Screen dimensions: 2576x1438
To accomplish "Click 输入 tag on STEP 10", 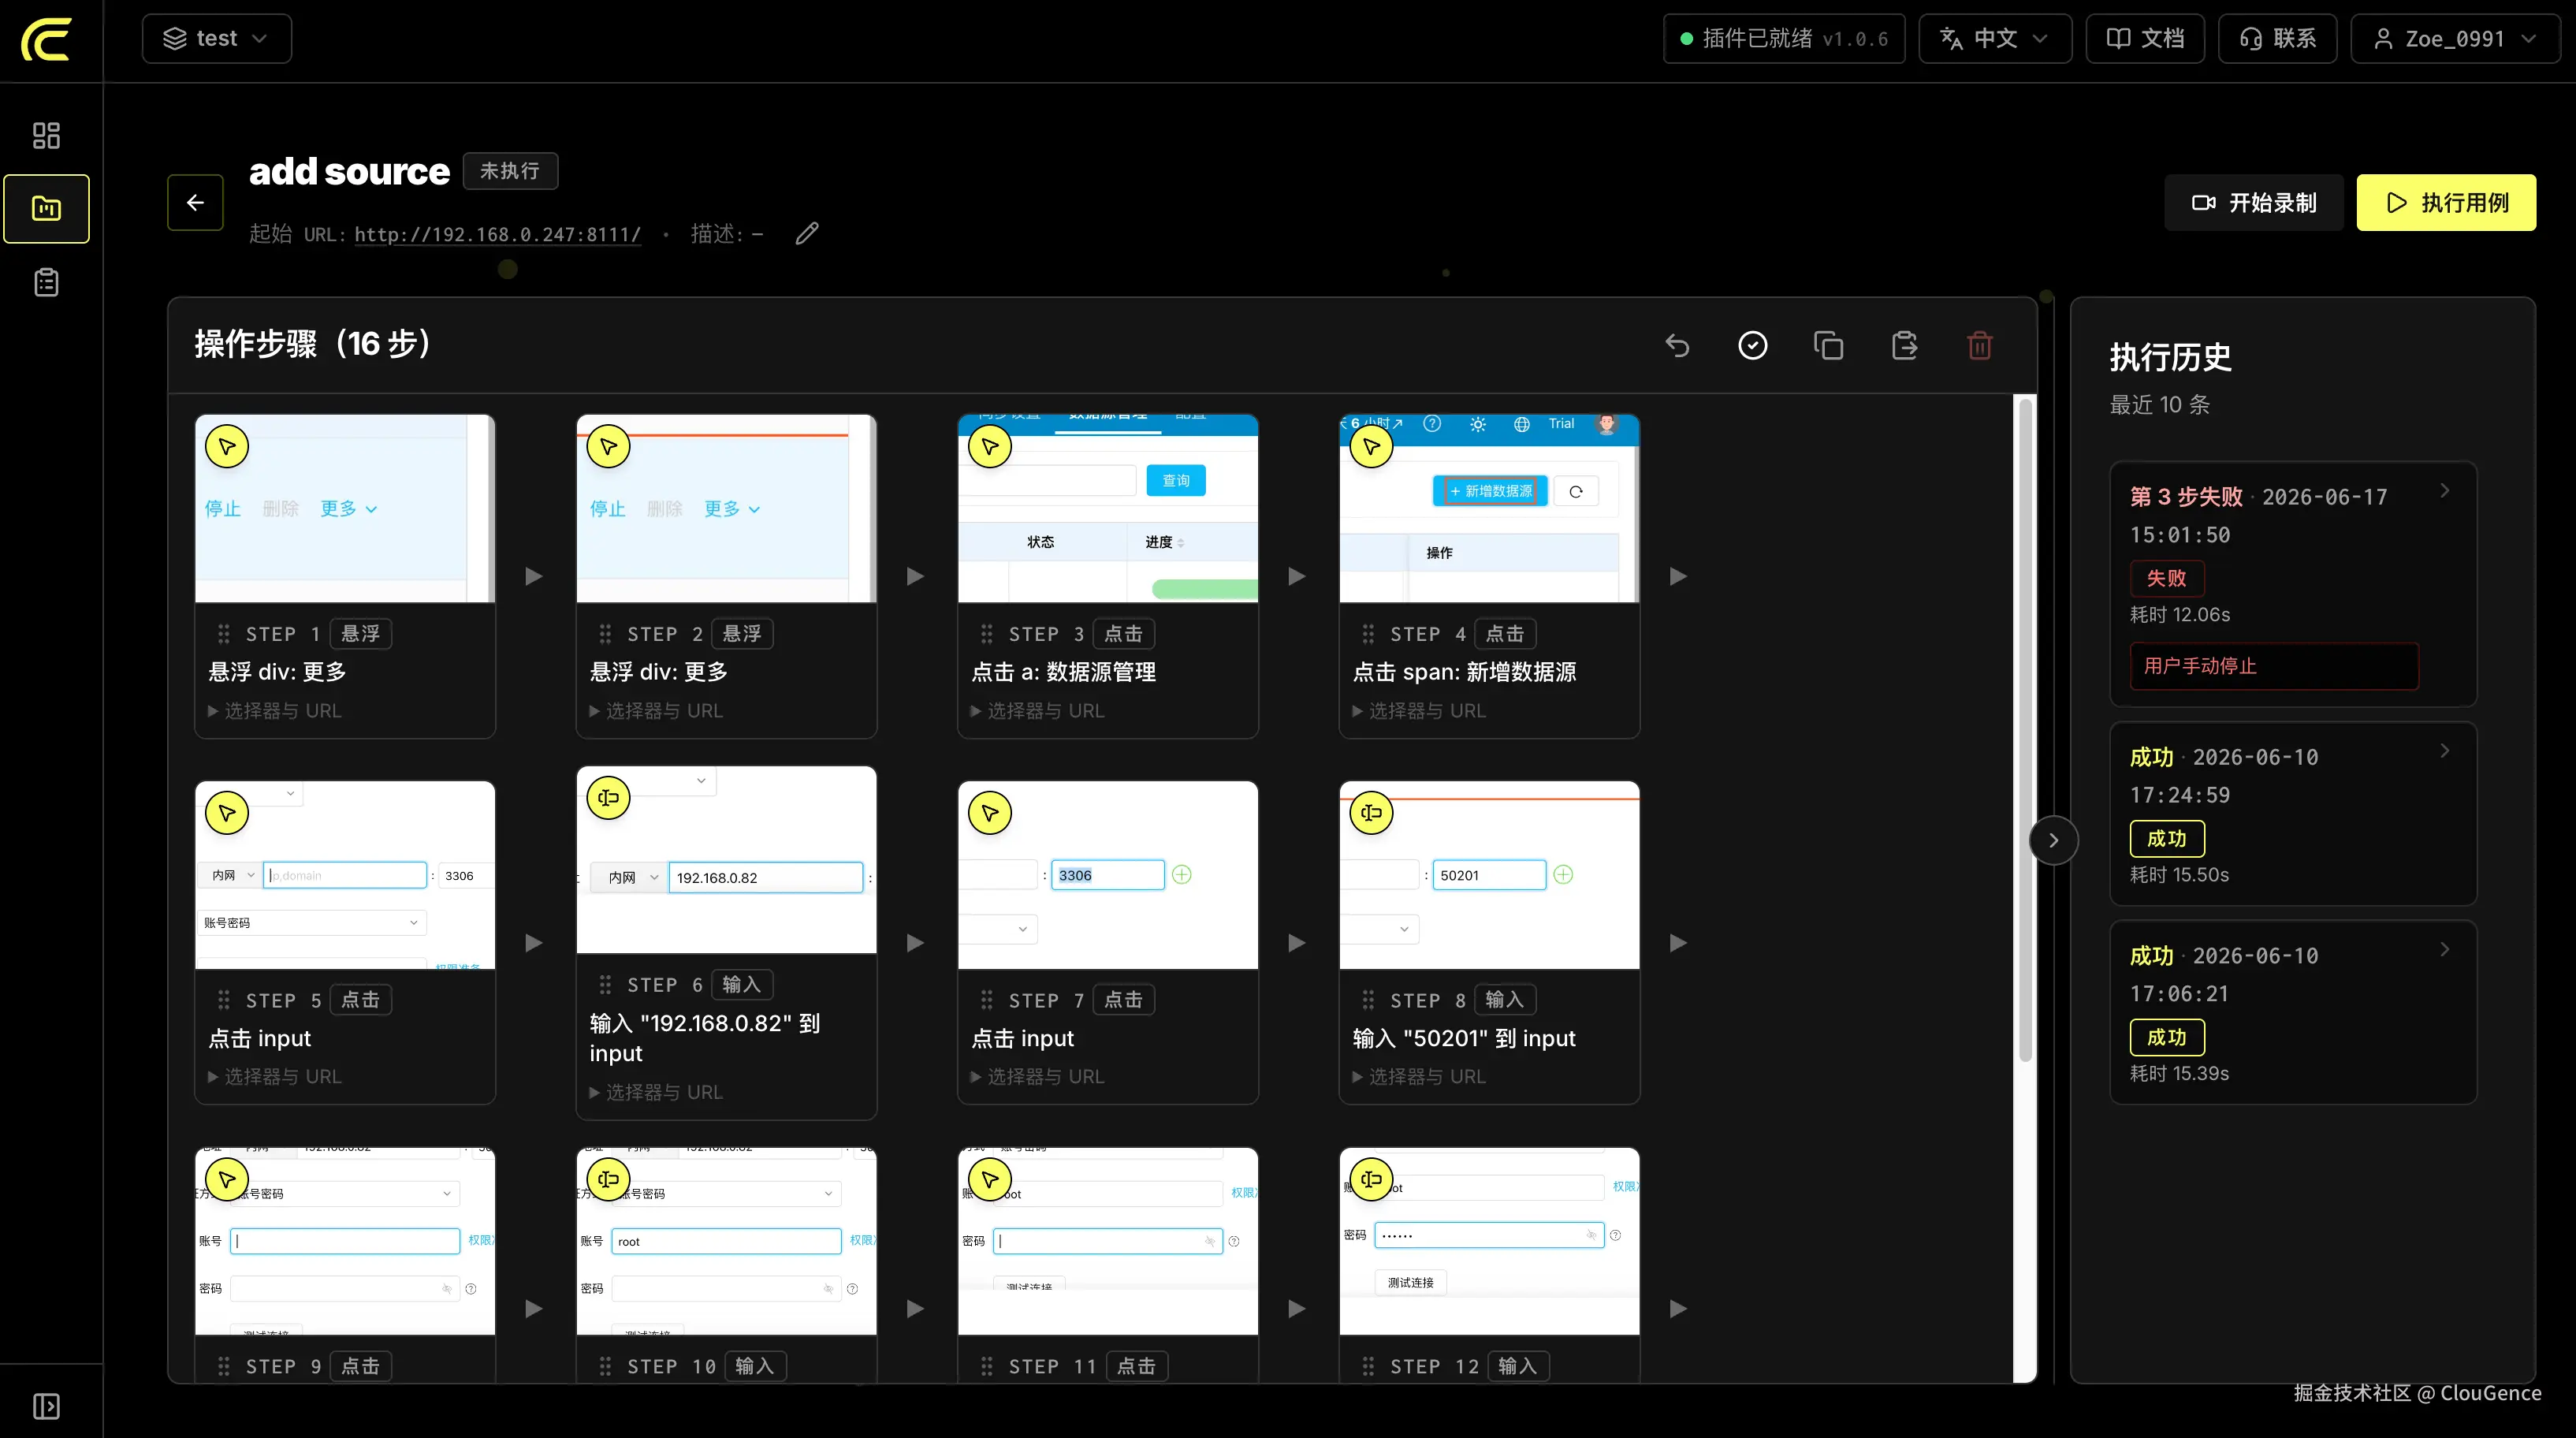I will pyautogui.click(x=755, y=1366).
